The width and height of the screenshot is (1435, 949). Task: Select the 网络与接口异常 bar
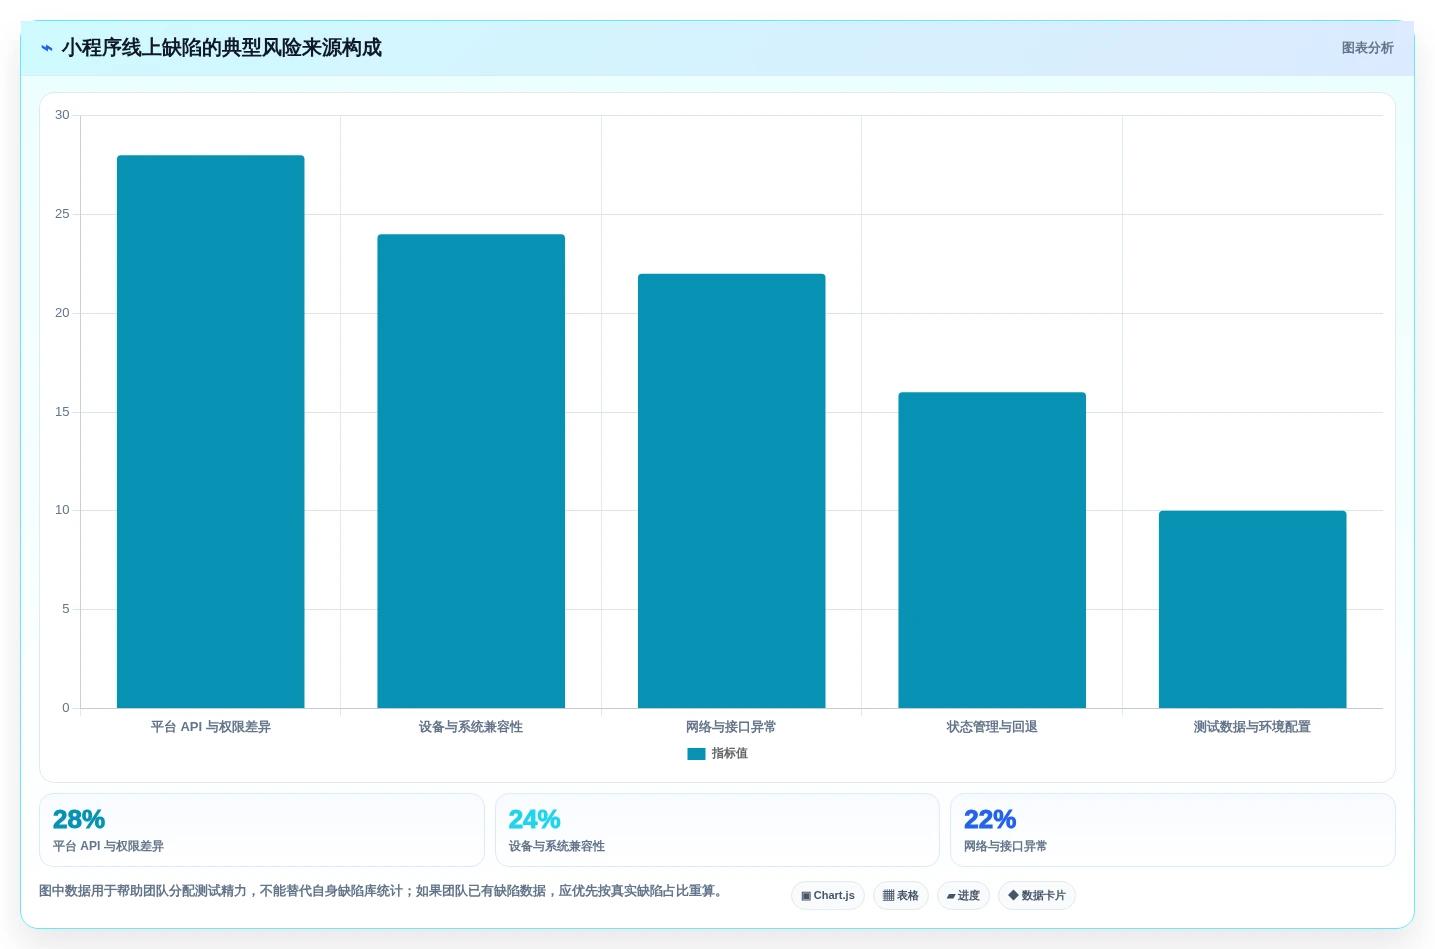click(x=732, y=491)
